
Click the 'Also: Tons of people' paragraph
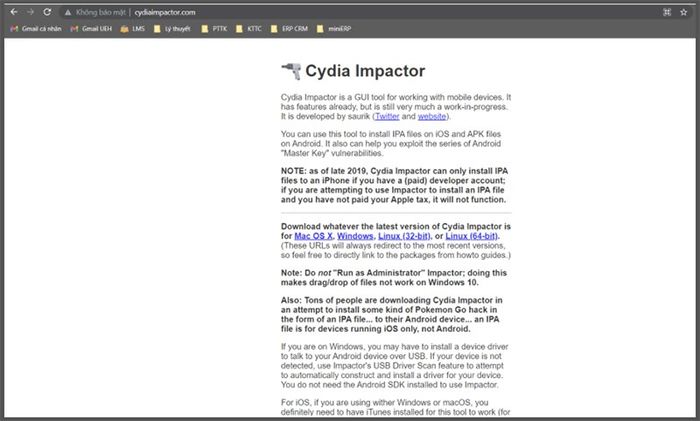coord(392,315)
